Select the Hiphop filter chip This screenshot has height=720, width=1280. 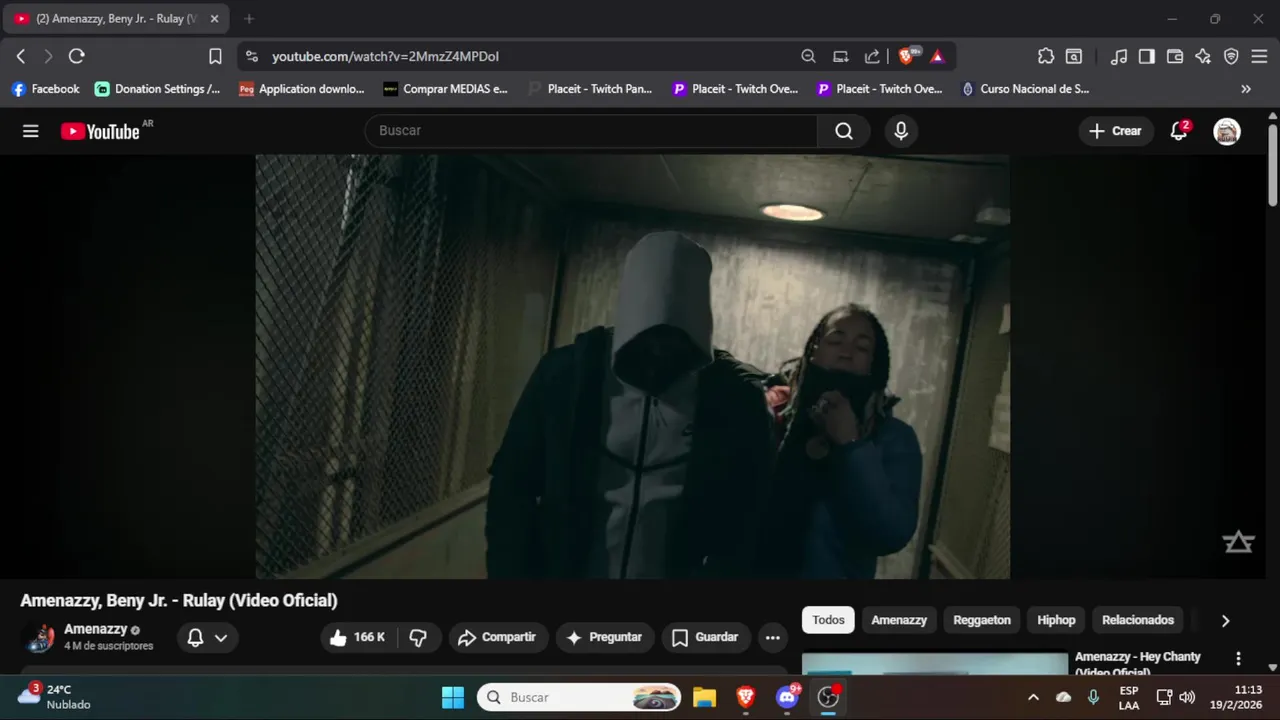click(x=1056, y=620)
